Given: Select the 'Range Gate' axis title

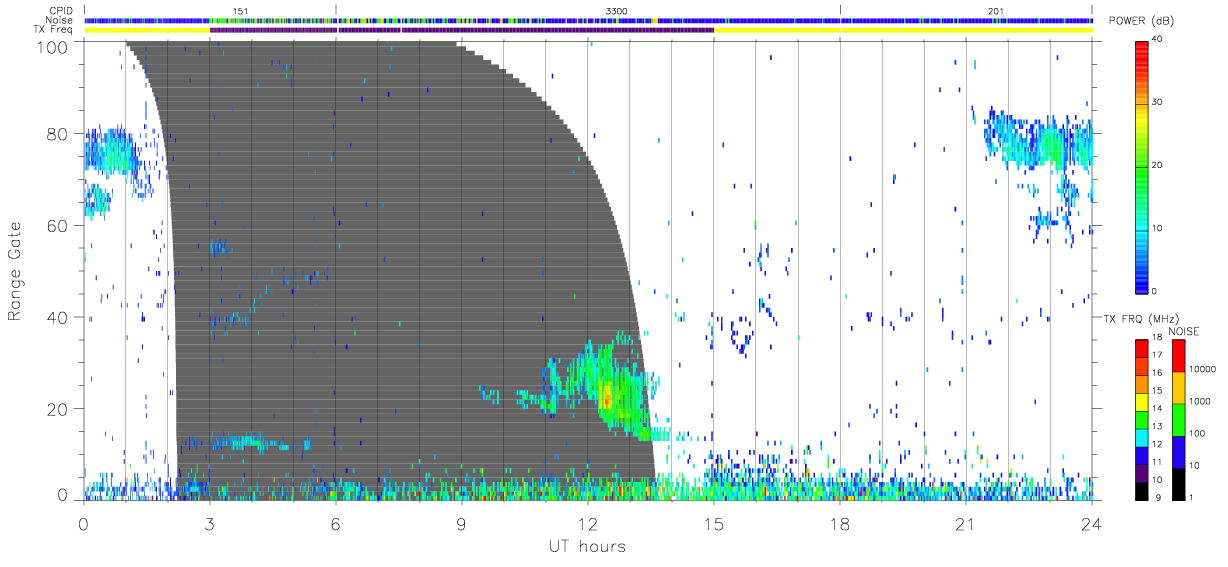Looking at the screenshot, I should pos(15,269).
